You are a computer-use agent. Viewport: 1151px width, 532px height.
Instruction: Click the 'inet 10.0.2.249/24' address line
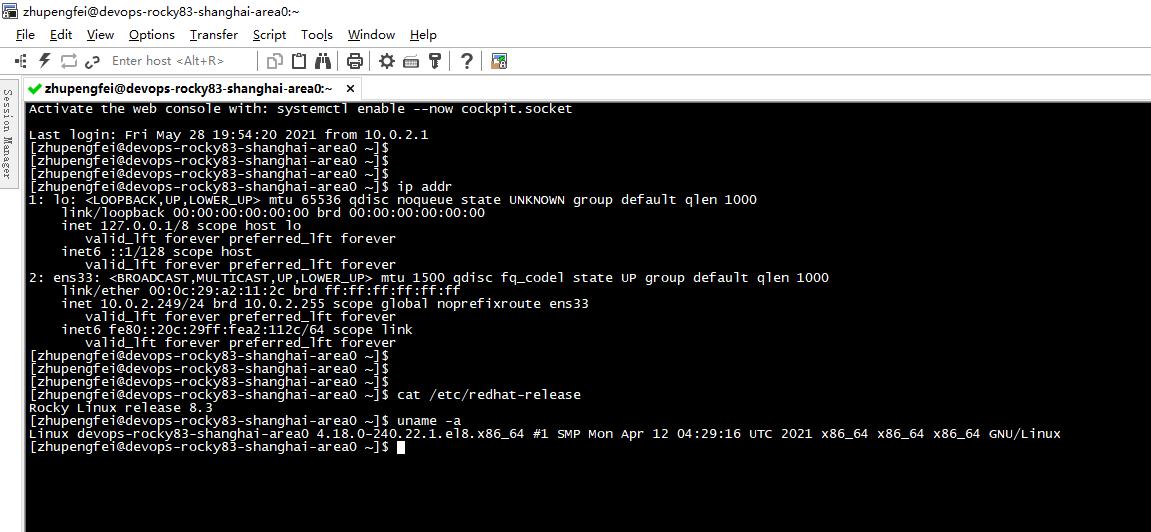(325, 303)
